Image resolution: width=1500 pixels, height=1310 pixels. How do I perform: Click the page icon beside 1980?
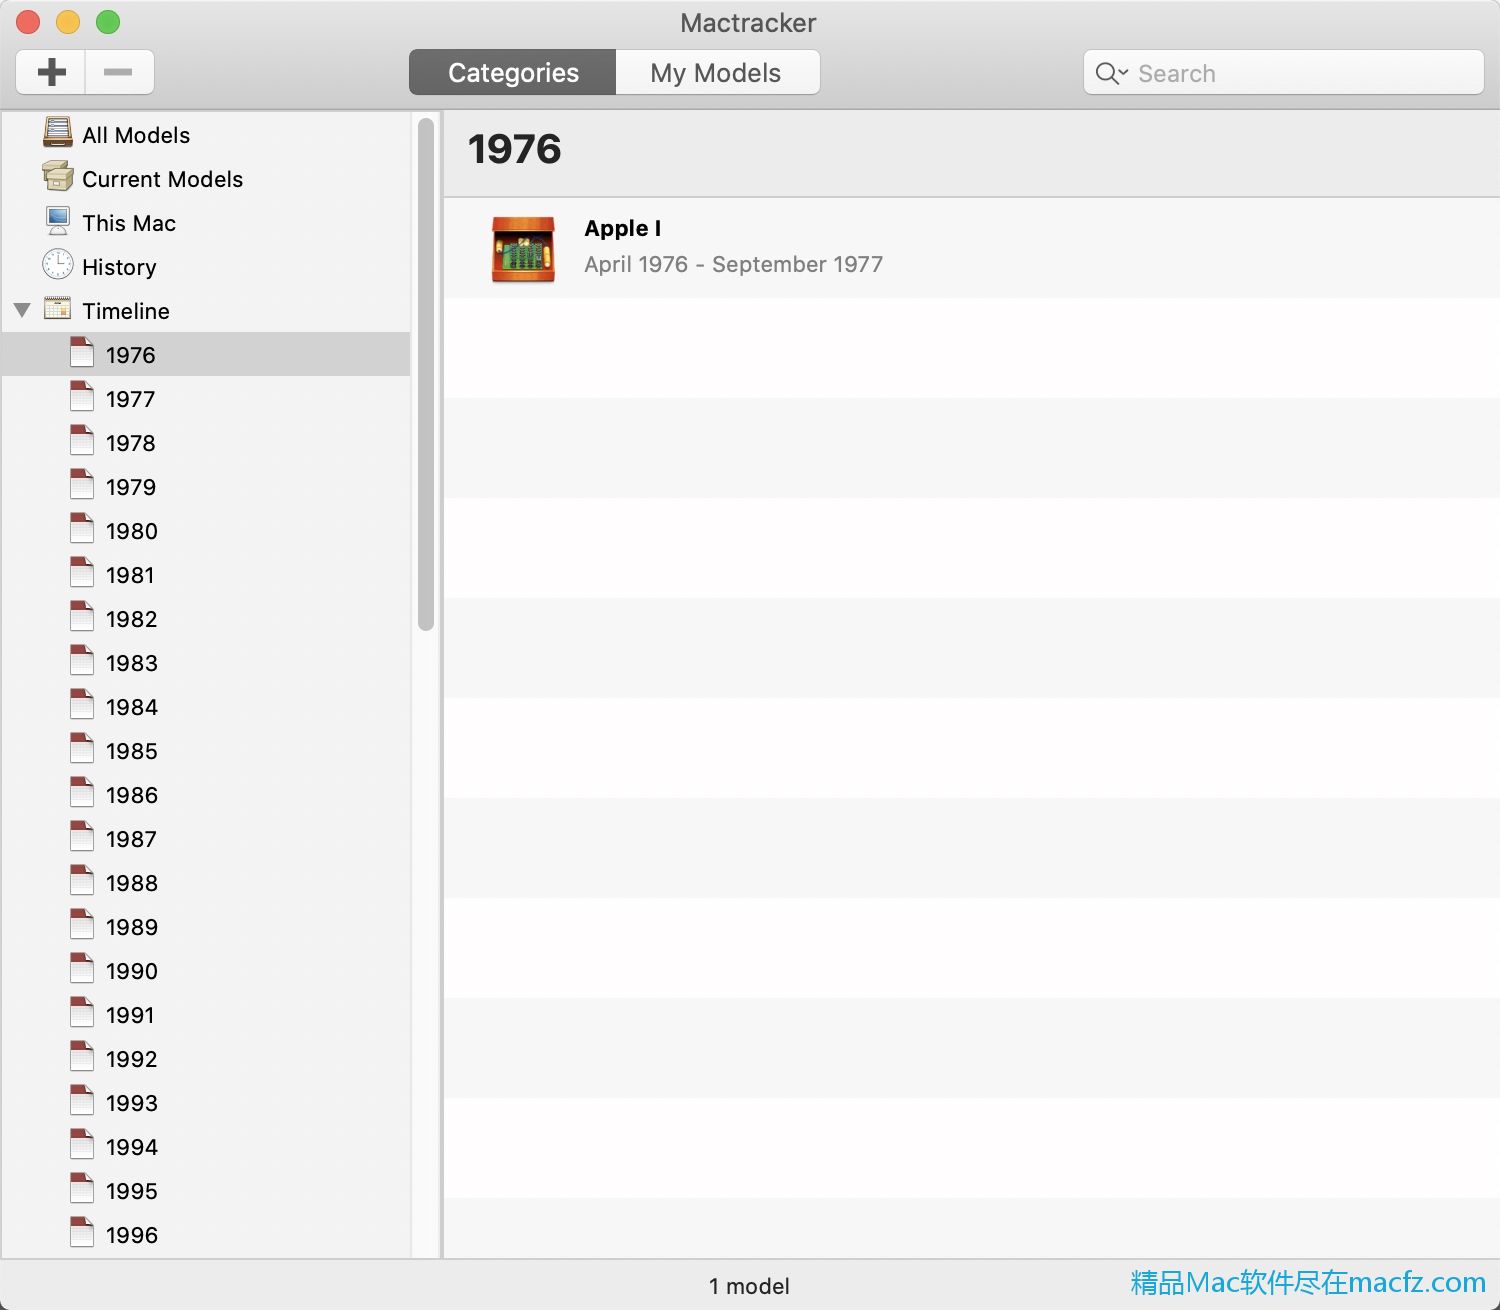point(82,529)
